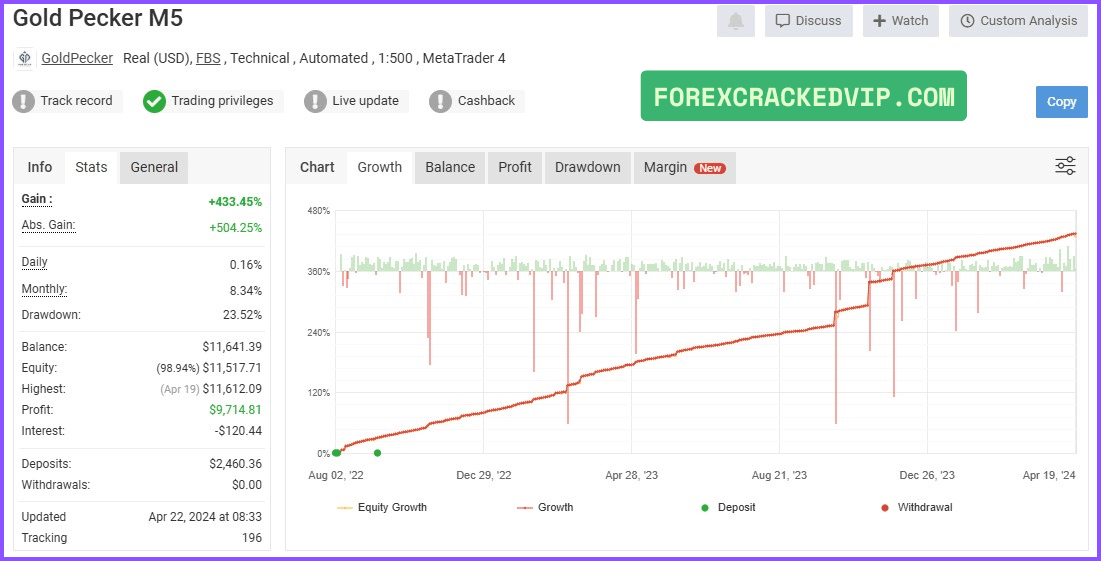Open the chart settings sliders icon
Image resolution: width=1101 pixels, height=561 pixels.
[1065, 166]
